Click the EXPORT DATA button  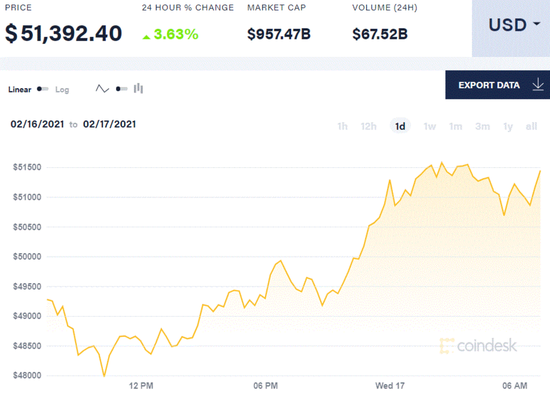pyautogui.click(x=497, y=85)
